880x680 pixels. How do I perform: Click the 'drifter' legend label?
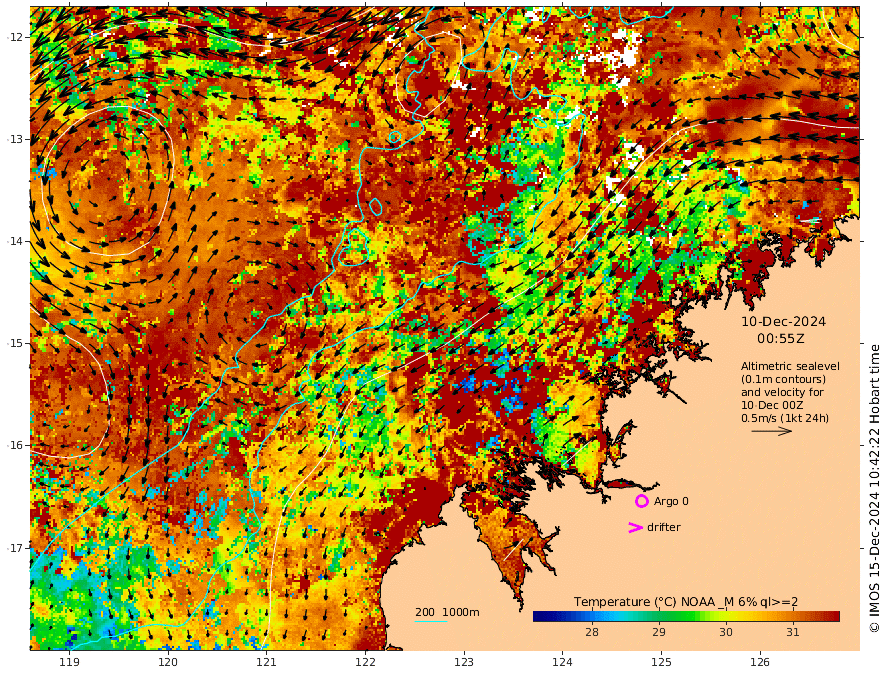click(x=664, y=527)
